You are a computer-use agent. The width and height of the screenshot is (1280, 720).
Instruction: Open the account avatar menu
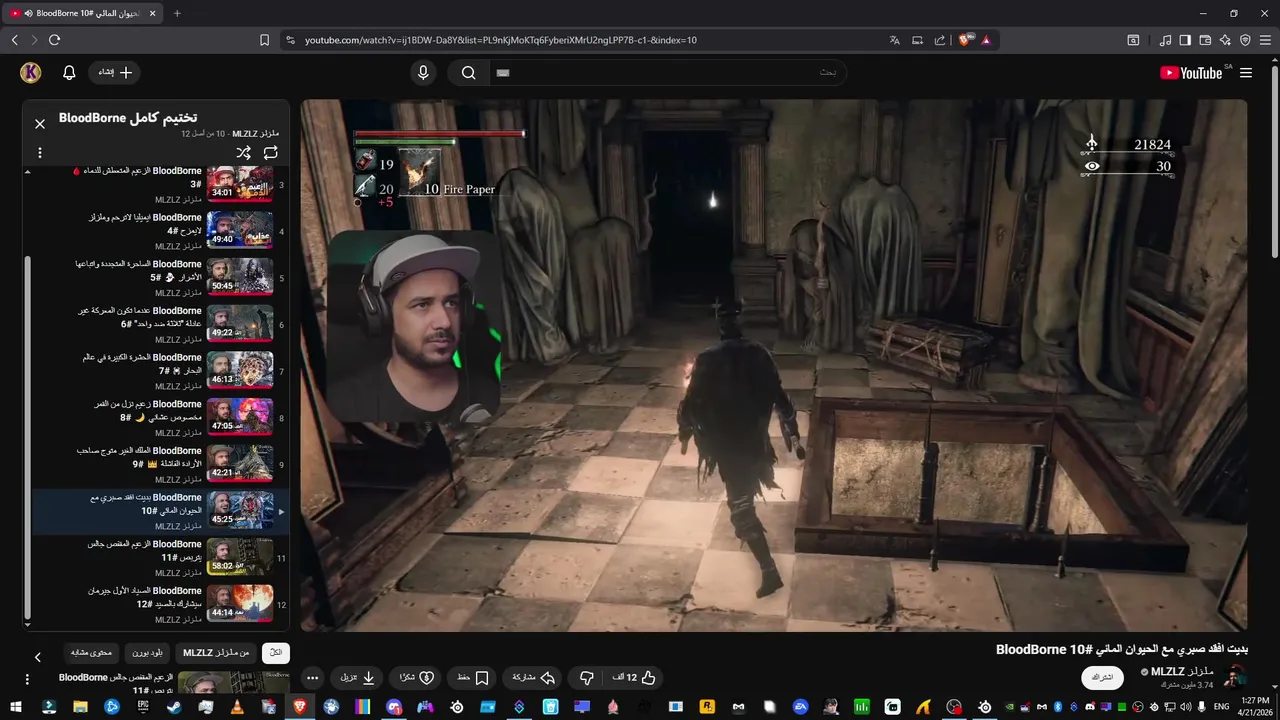pyautogui.click(x=31, y=72)
